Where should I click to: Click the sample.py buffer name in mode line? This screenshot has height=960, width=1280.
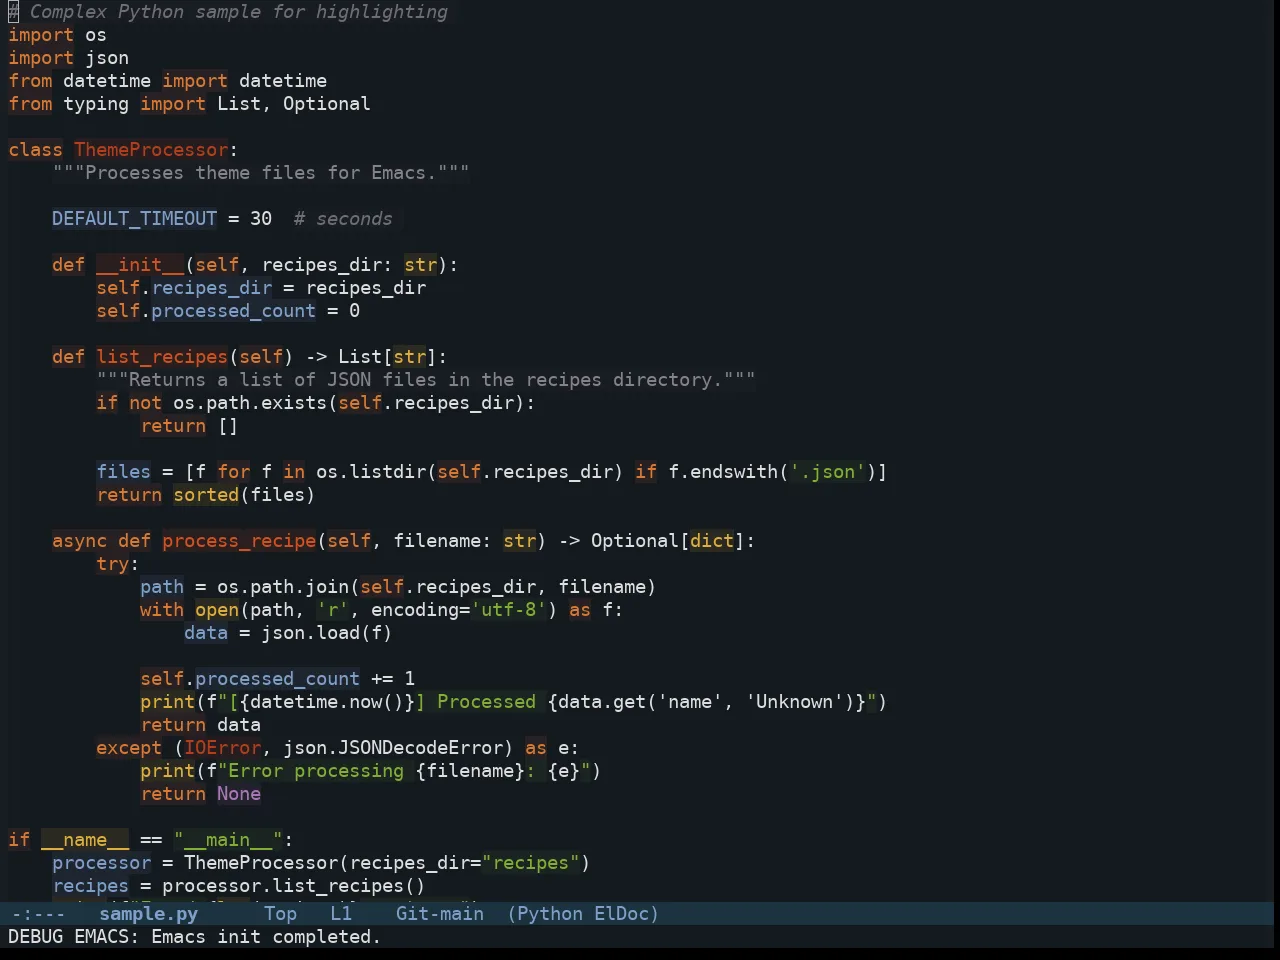148,914
